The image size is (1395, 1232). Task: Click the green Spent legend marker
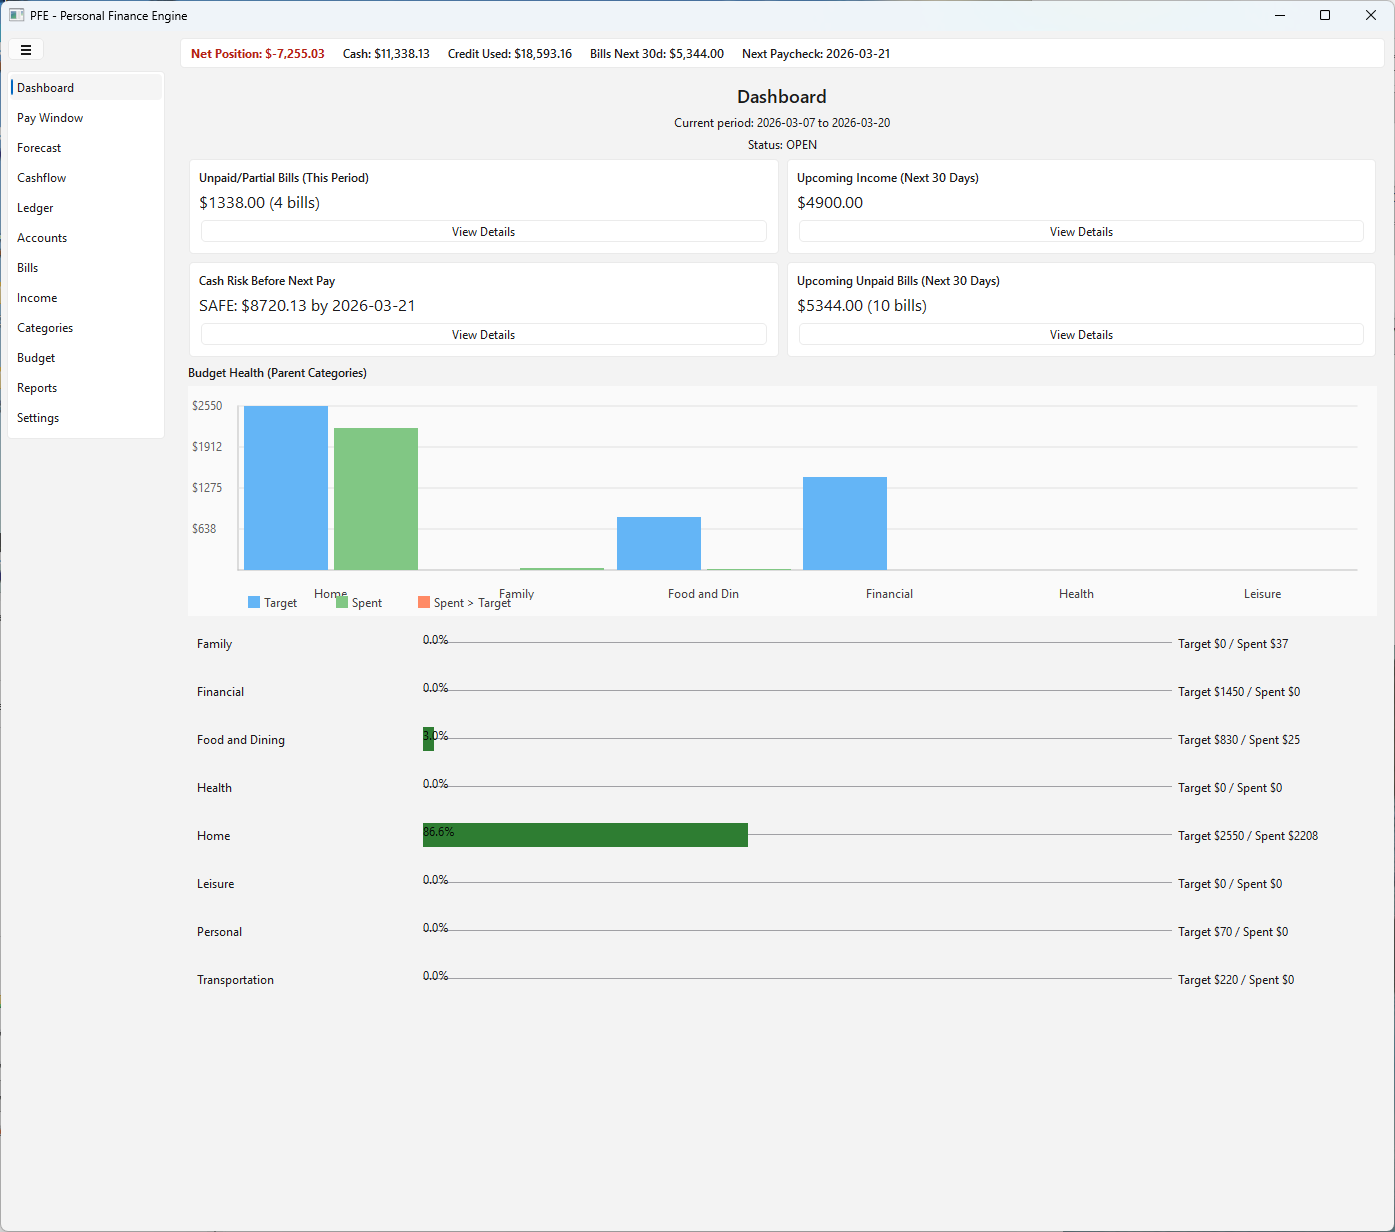click(x=340, y=602)
